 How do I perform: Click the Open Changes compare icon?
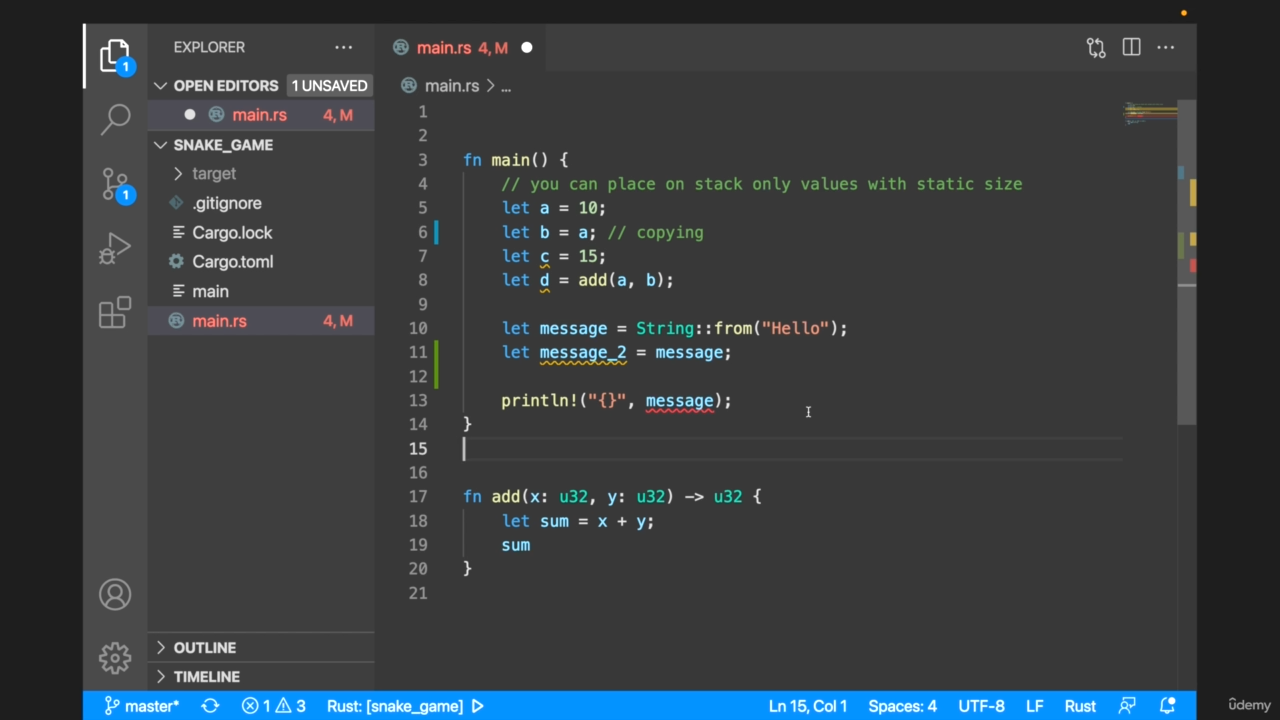[x=1096, y=47]
